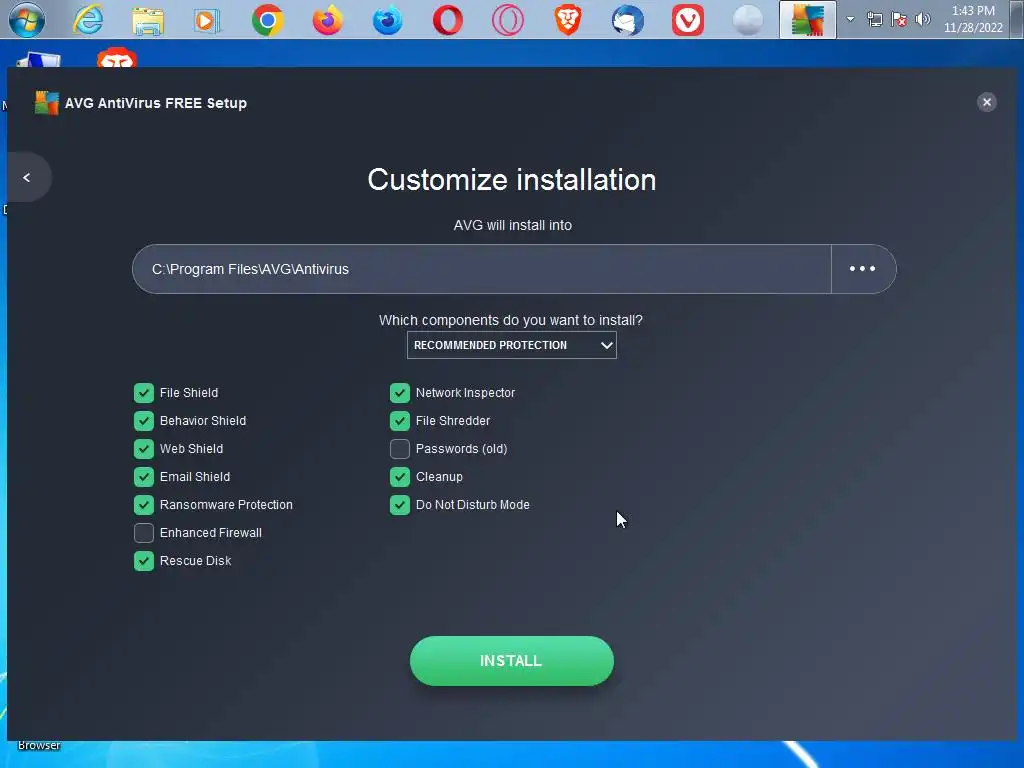Viewport: 1024px width, 768px height.
Task: Select the Brave desktop shortcut icon
Action: tap(116, 57)
